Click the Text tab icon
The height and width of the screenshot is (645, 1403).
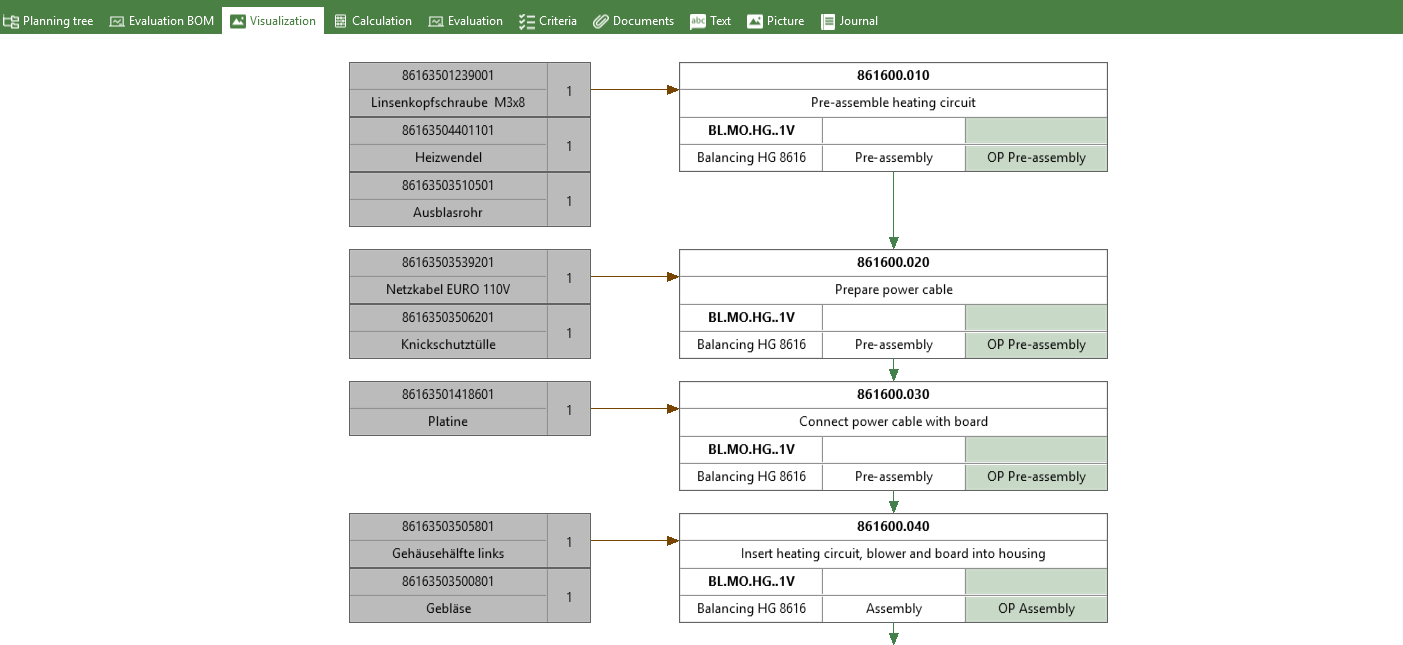coord(698,21)
